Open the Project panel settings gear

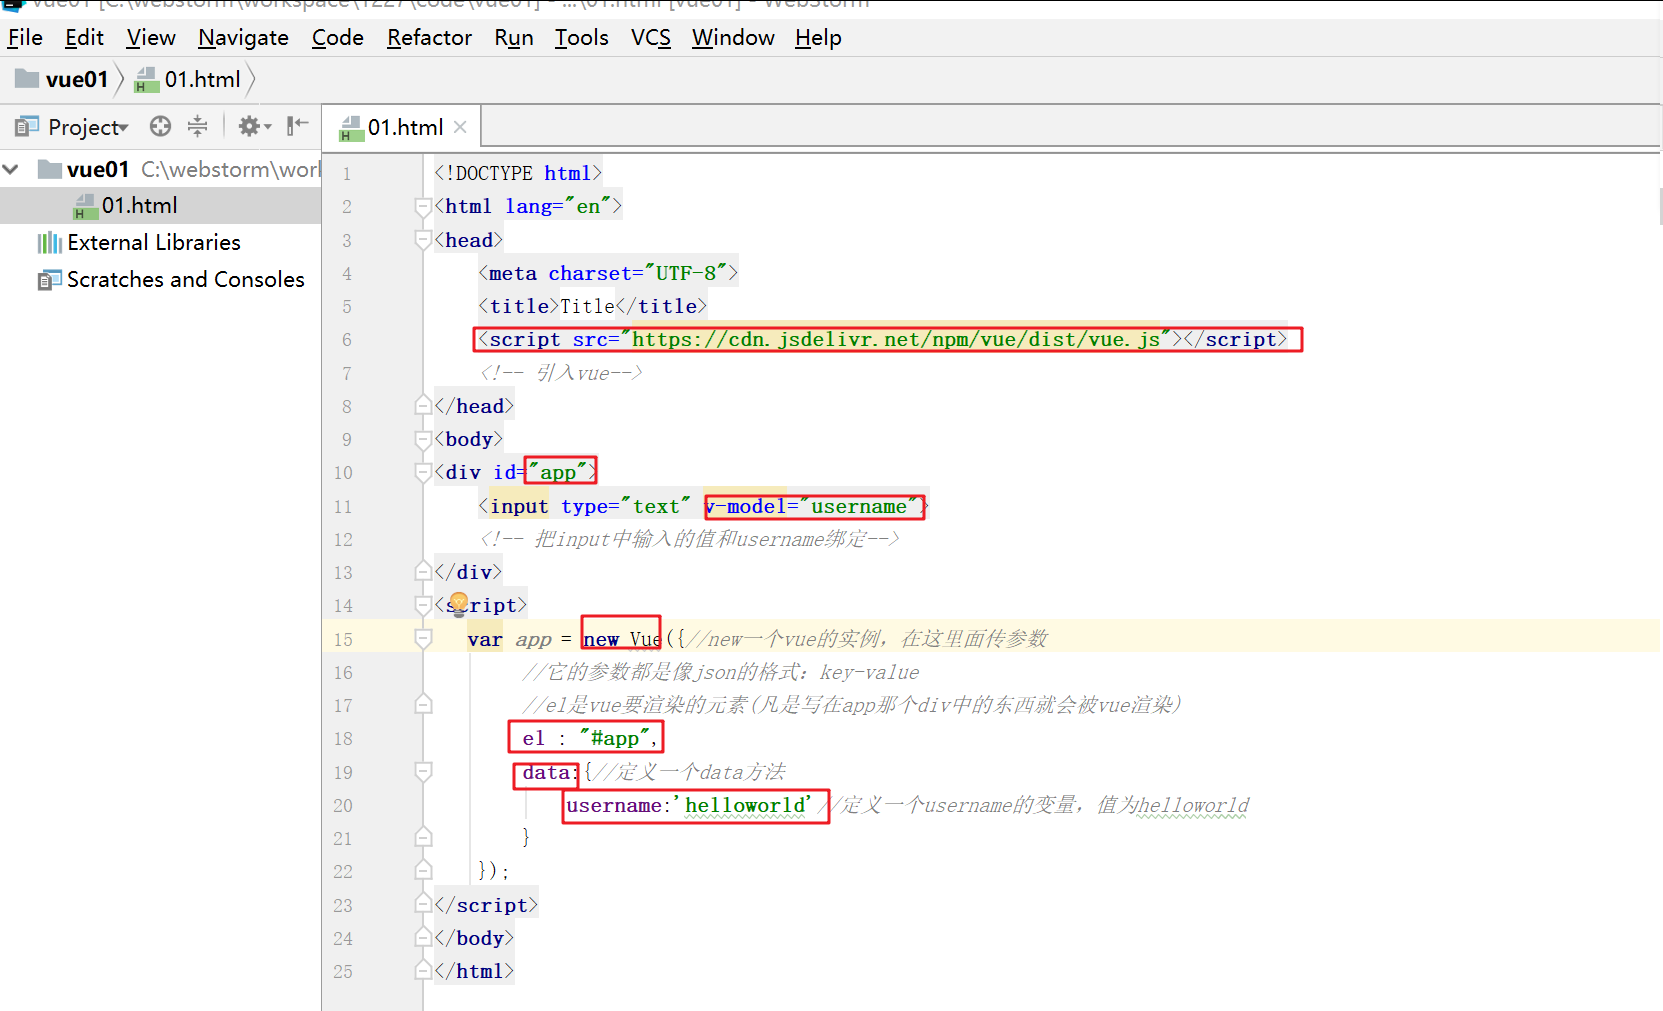(x=253, y=126)
